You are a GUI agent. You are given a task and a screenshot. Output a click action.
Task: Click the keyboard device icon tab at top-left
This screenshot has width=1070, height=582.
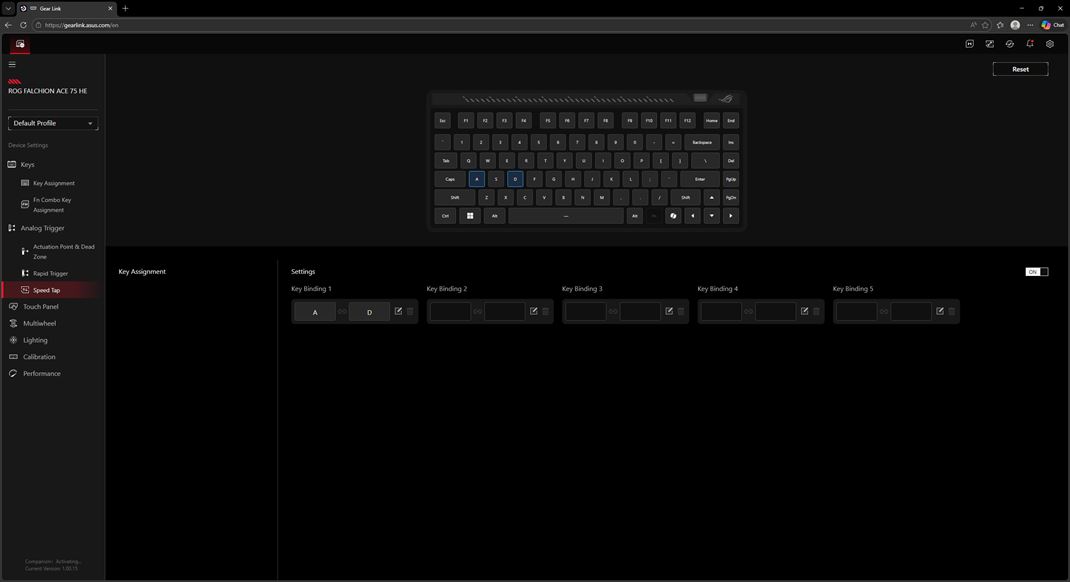pyautogui.click(x=19, y=44)
